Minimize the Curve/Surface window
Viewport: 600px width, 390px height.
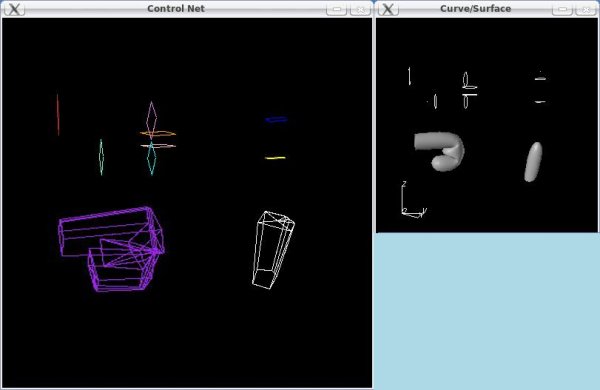coord(562,9)
